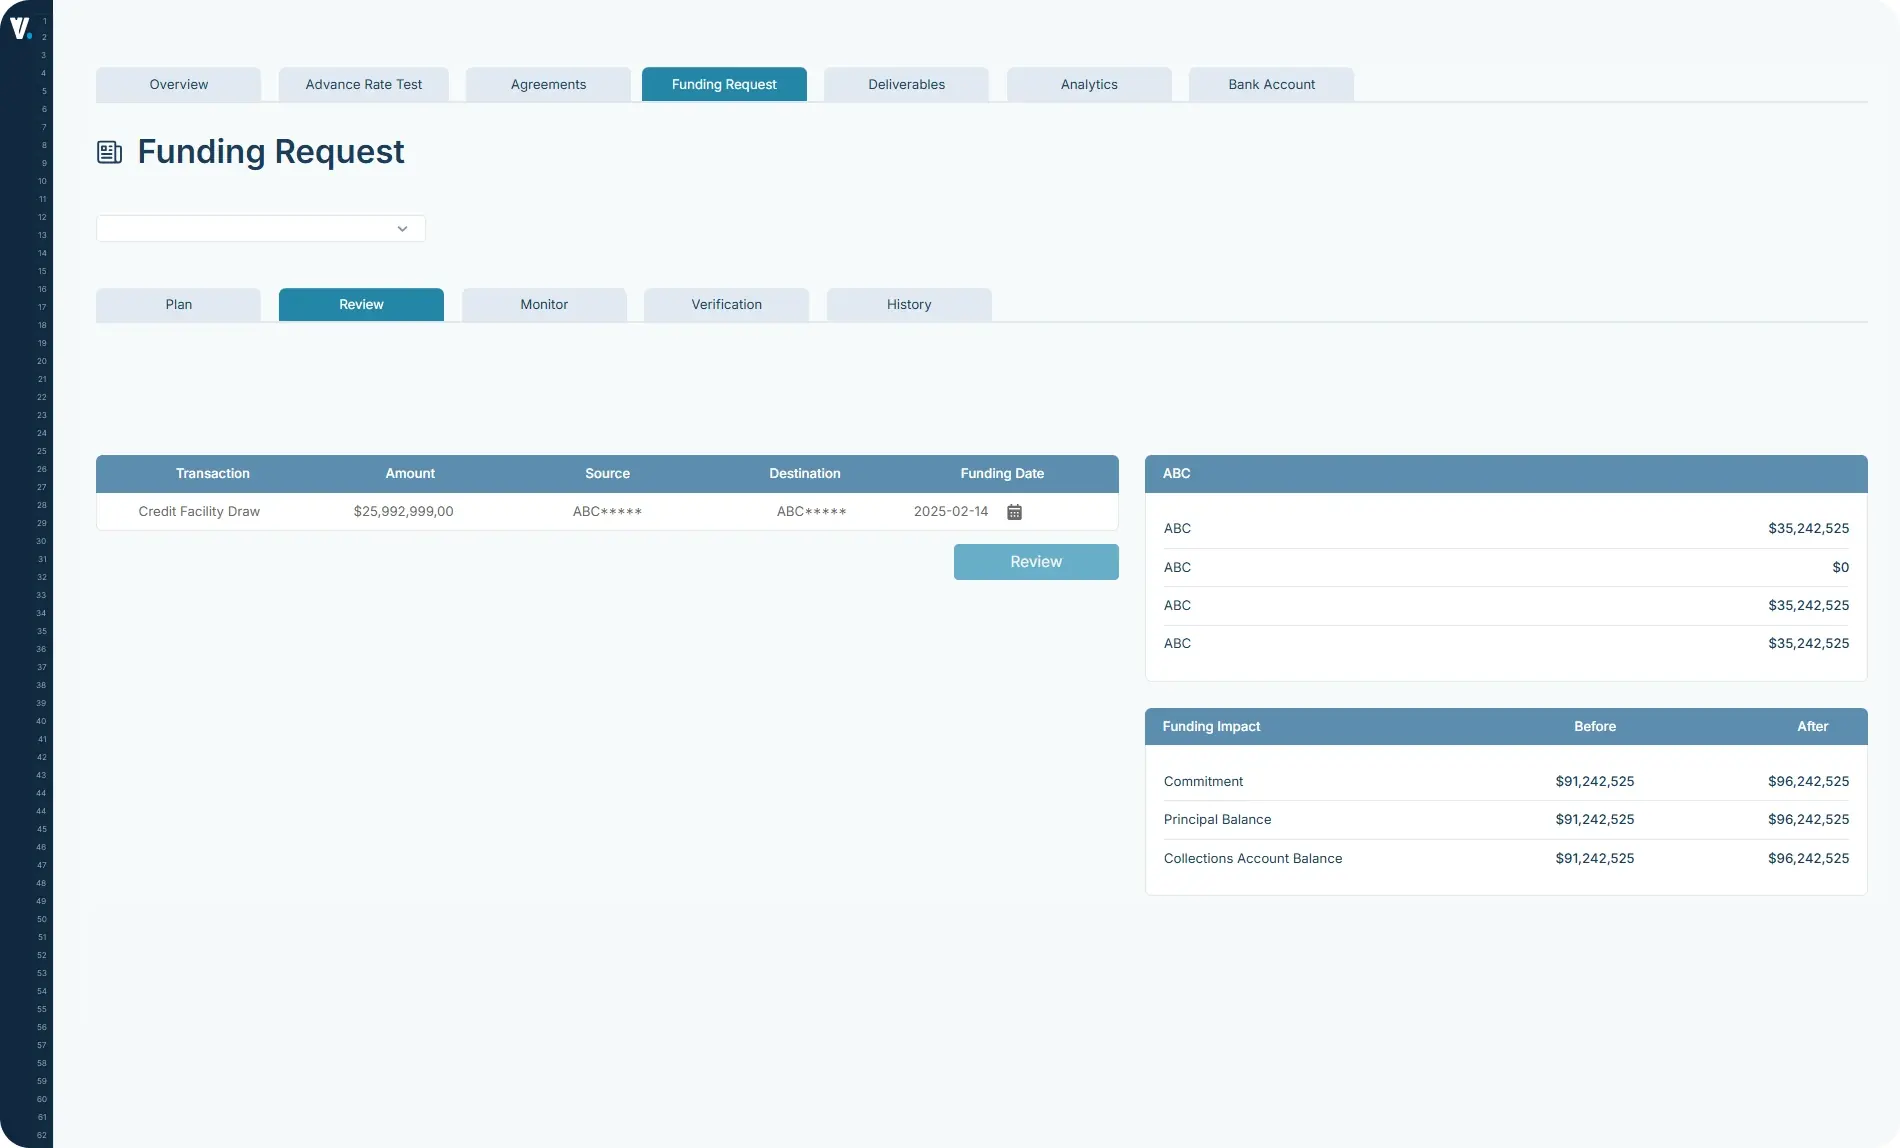Switch to the Deliverables tab
This screenshot has width=1900, height=1148.
905,84
